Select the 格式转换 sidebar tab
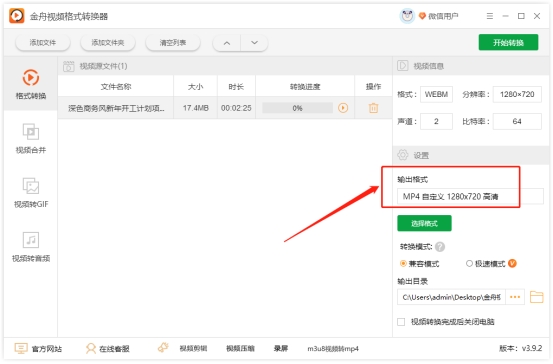The width and height of the screenshot is (553, 364). 31,84
